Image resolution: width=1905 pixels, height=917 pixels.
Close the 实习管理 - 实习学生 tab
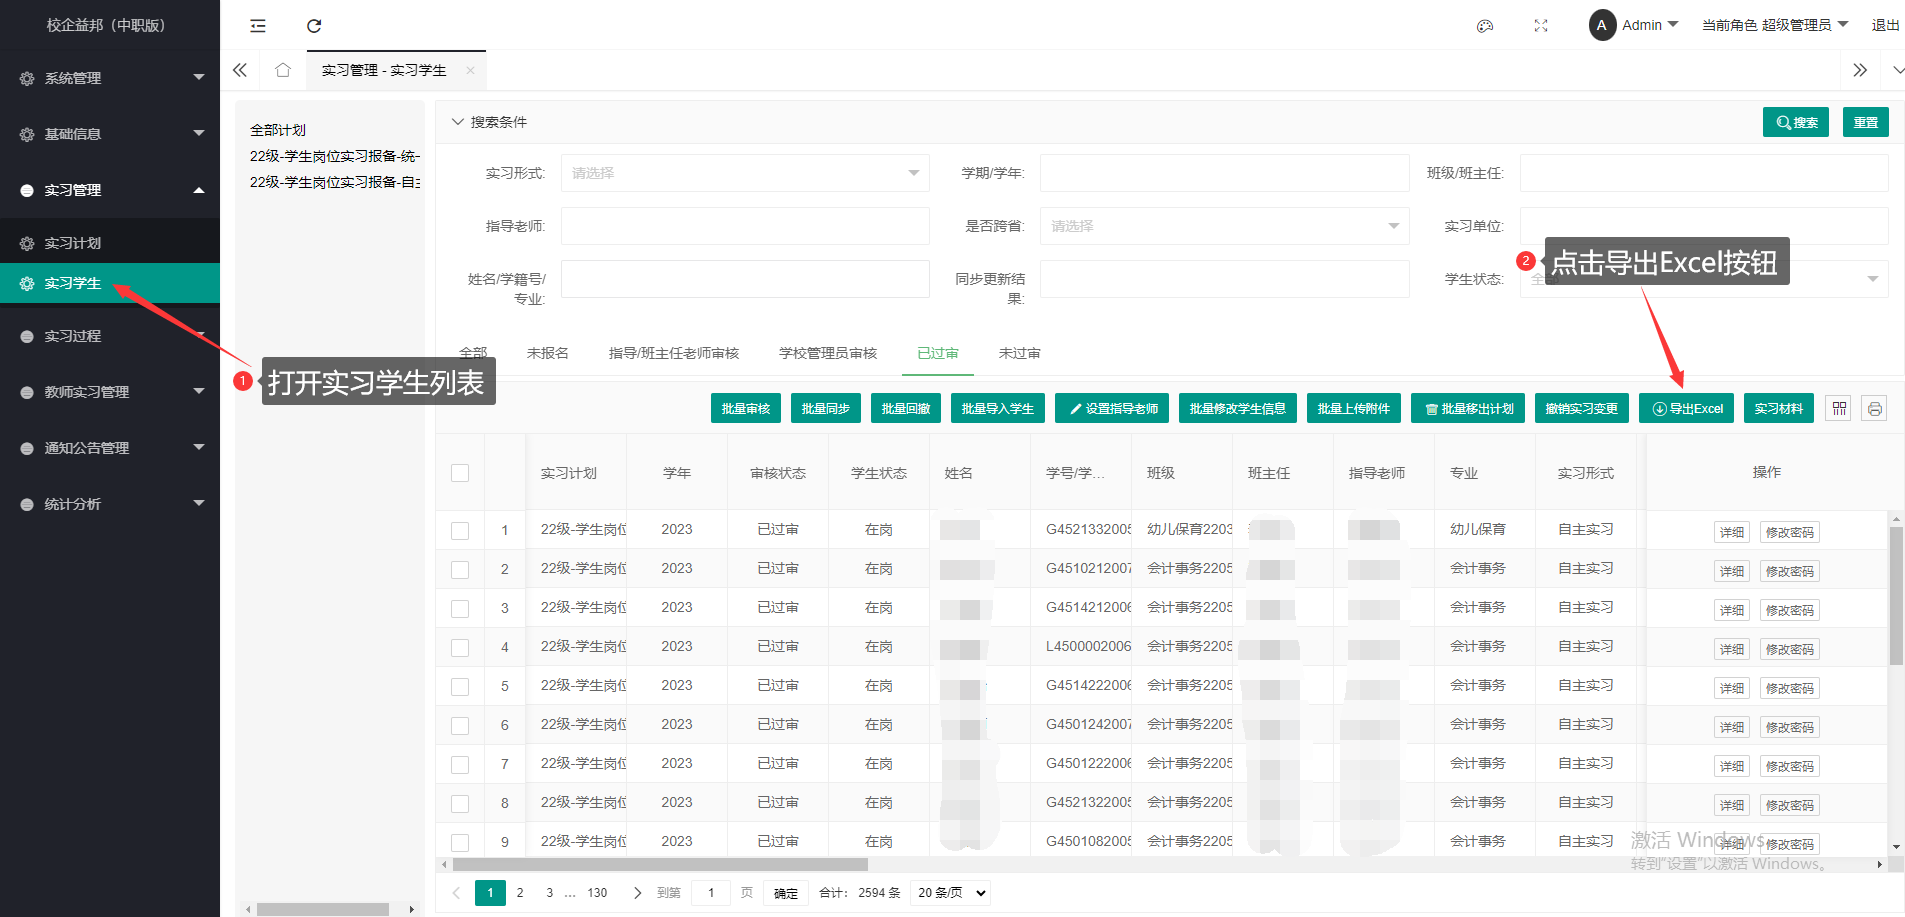[x=470, y=70]
